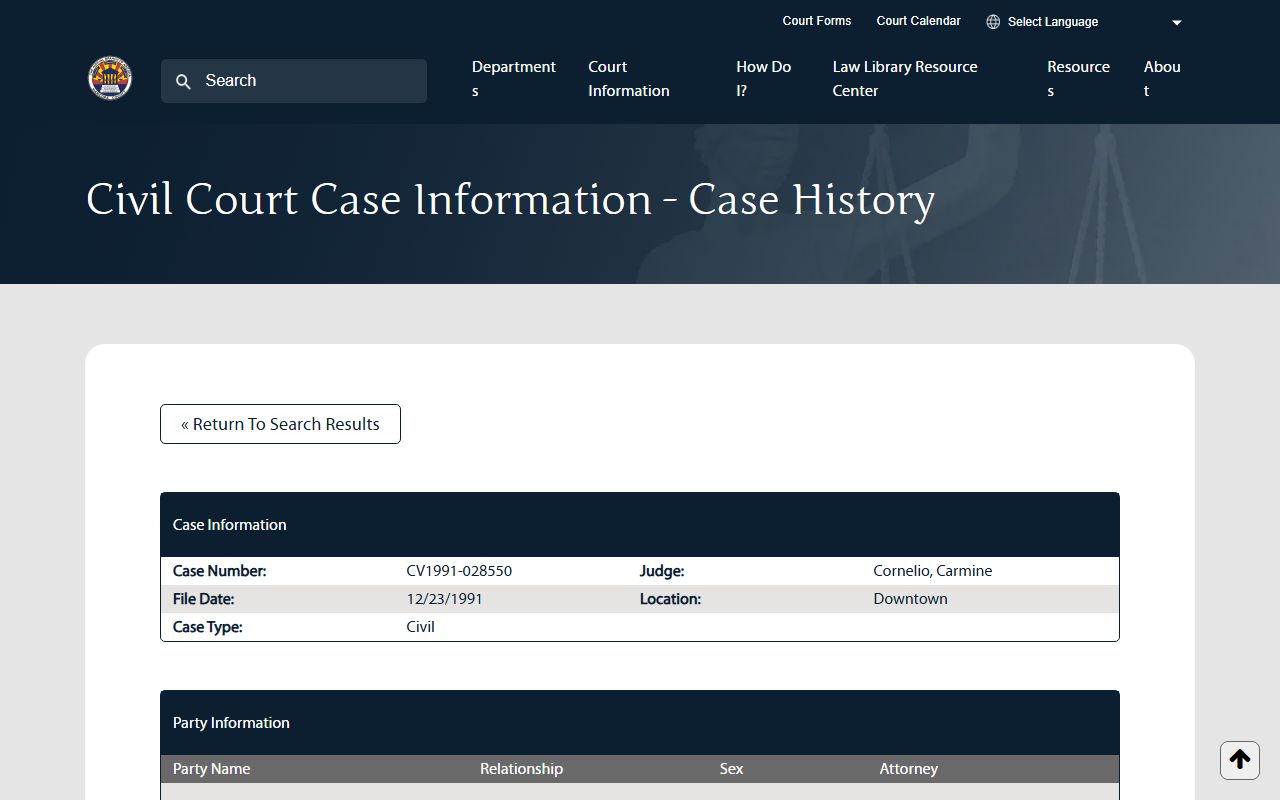Click judge name Cornelio, Carmine
1280x800 pixels.
(932, 571)
